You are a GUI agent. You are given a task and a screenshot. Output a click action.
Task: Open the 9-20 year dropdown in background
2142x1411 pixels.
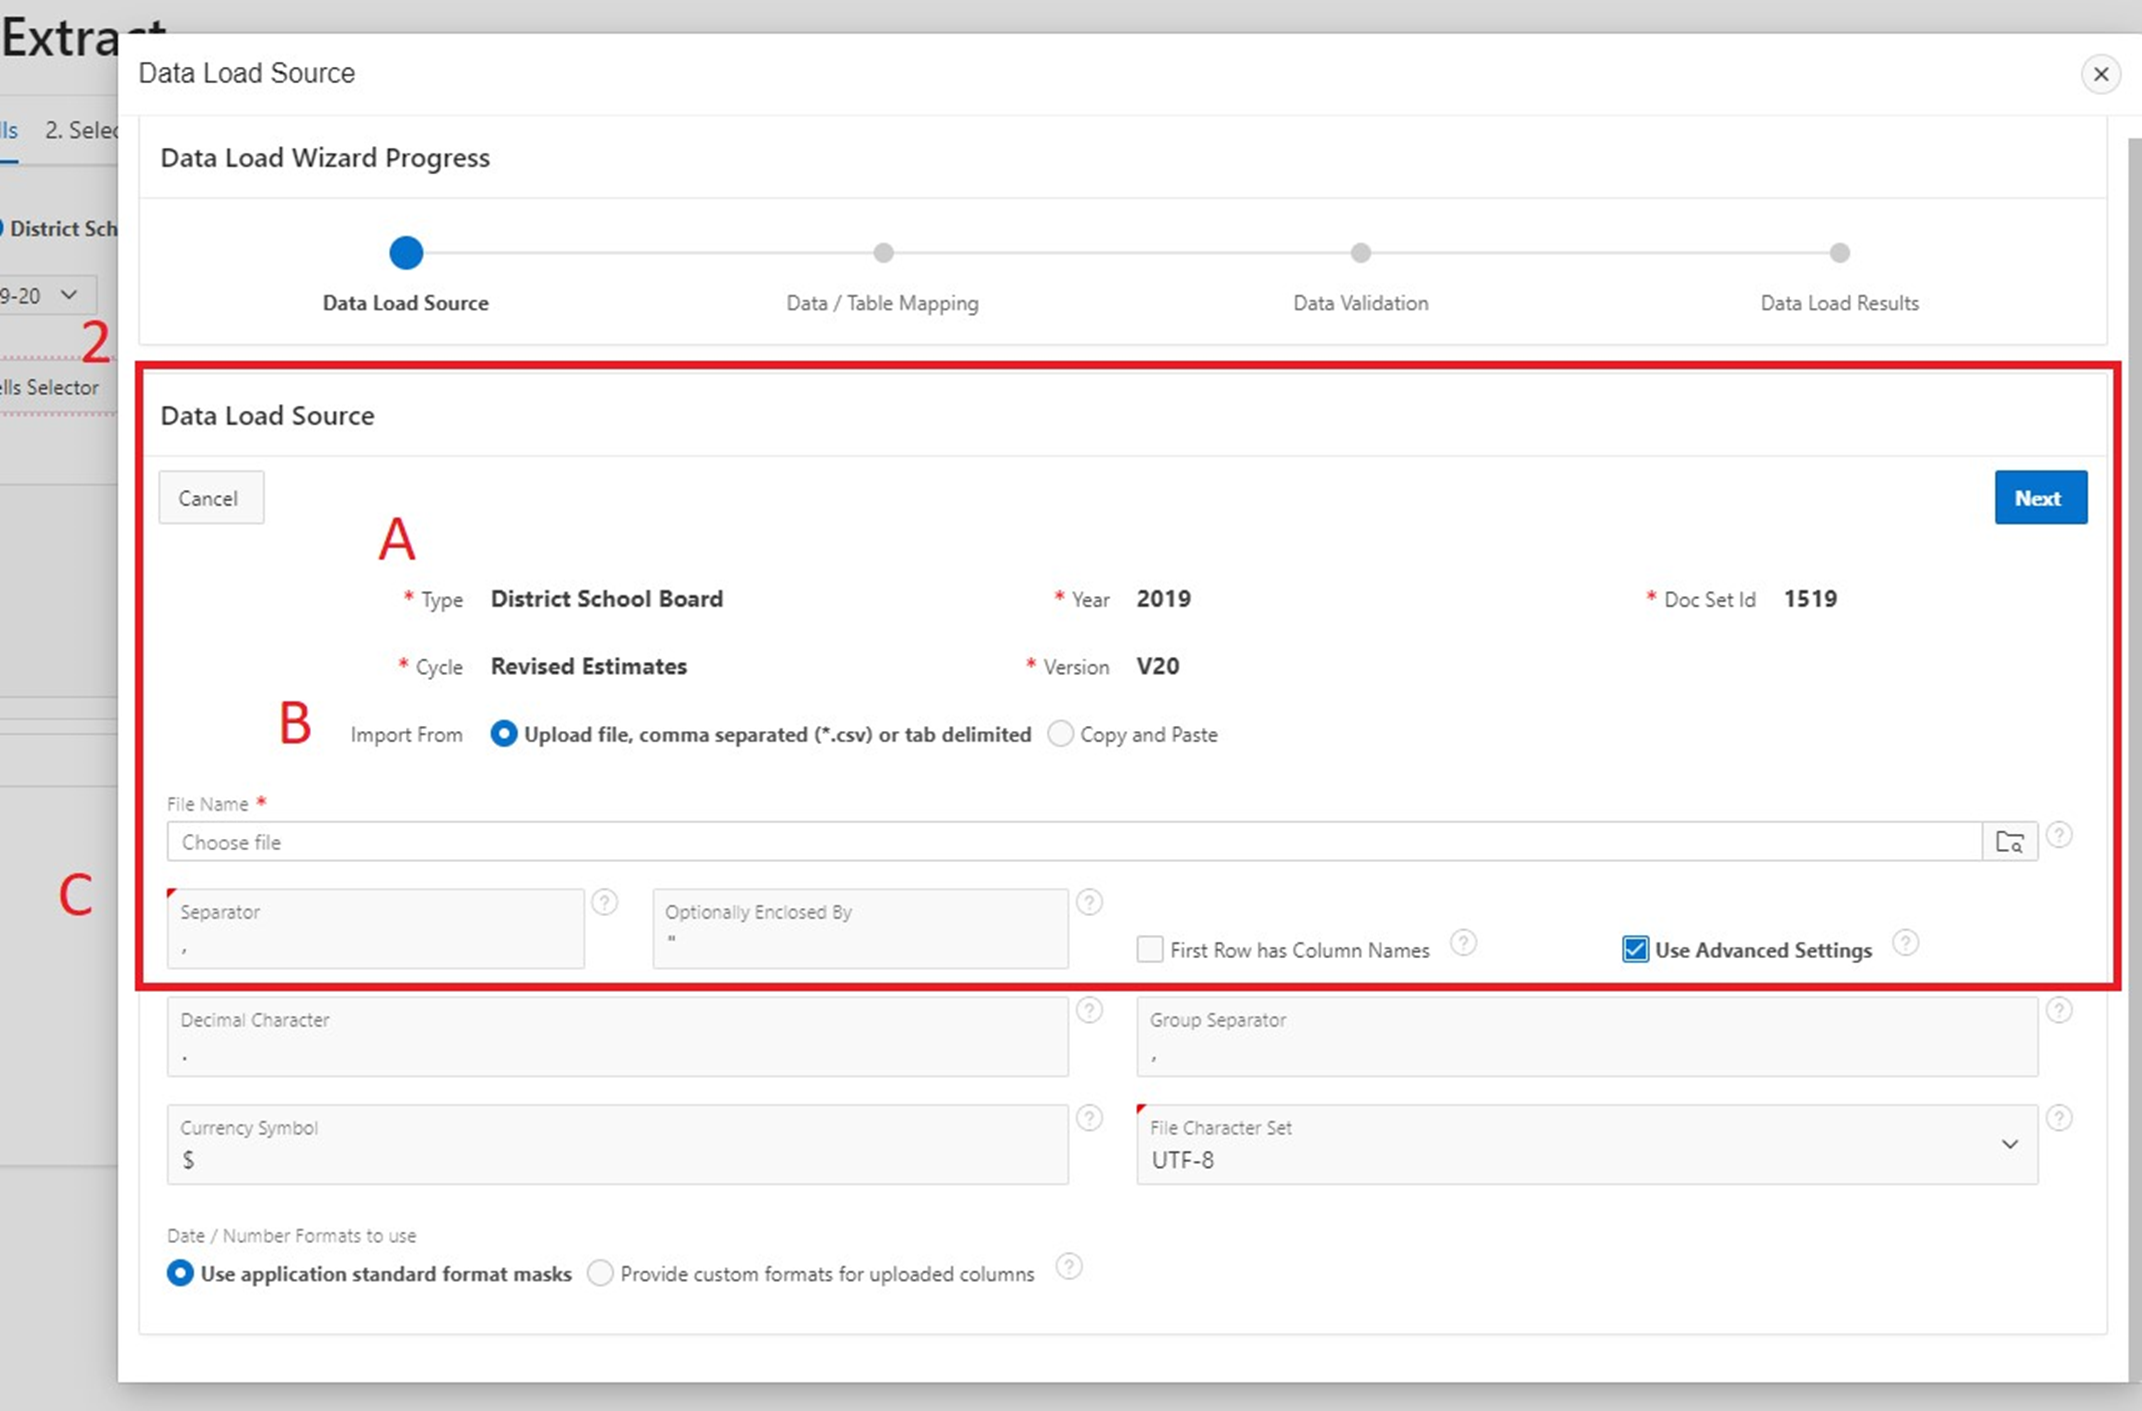pyautogui.click(x=45, y=295)
